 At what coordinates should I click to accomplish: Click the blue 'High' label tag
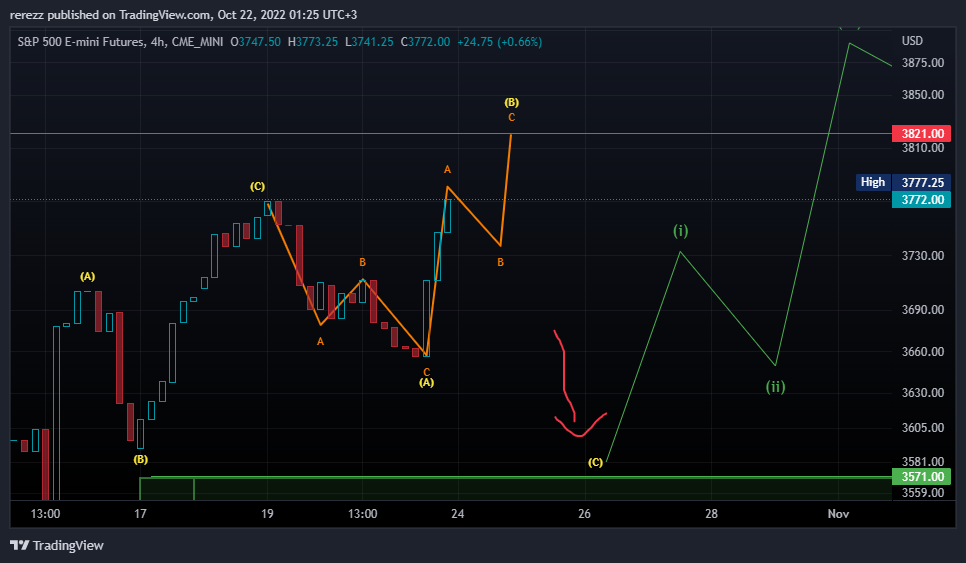(x=873, y=182)
